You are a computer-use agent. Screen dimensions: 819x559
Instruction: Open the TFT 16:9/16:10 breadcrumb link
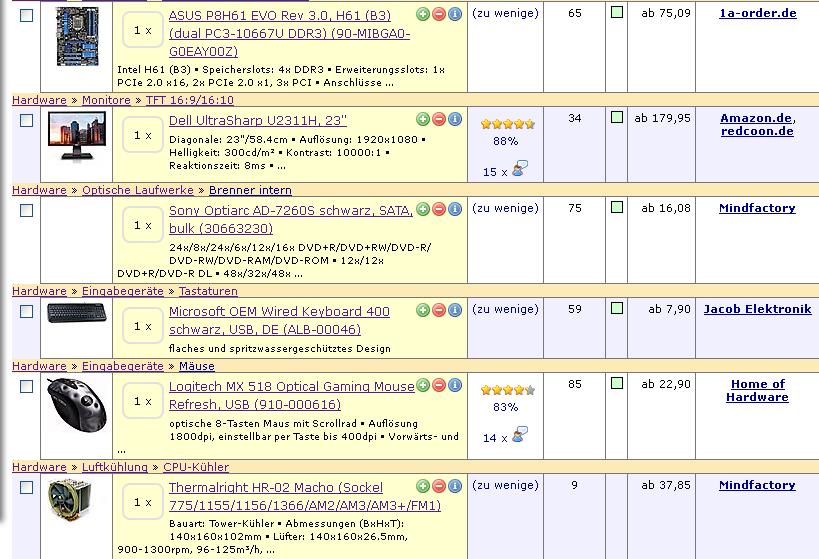(x=190, y=100)
